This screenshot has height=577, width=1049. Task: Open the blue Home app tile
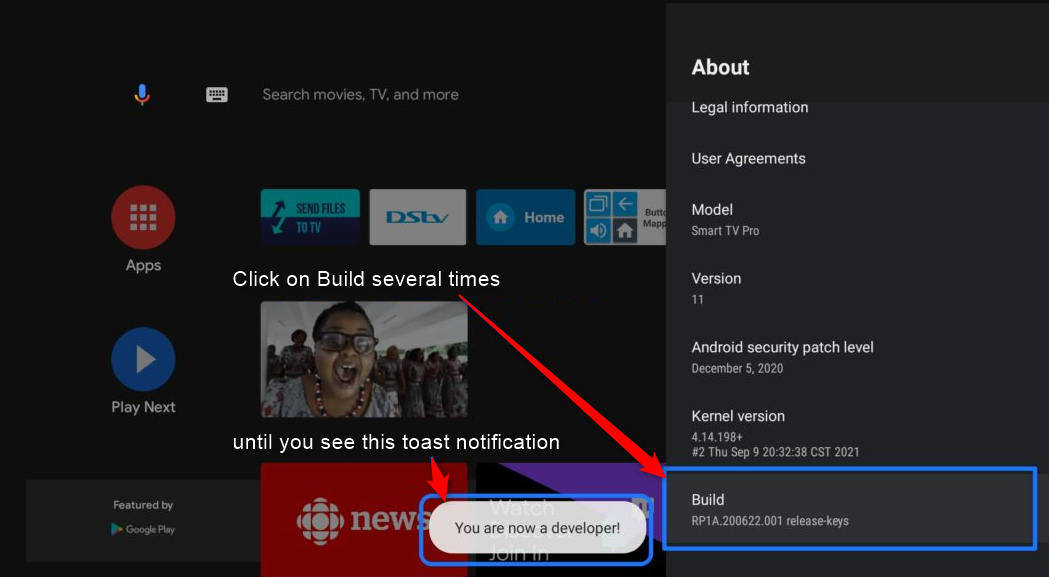525,217
